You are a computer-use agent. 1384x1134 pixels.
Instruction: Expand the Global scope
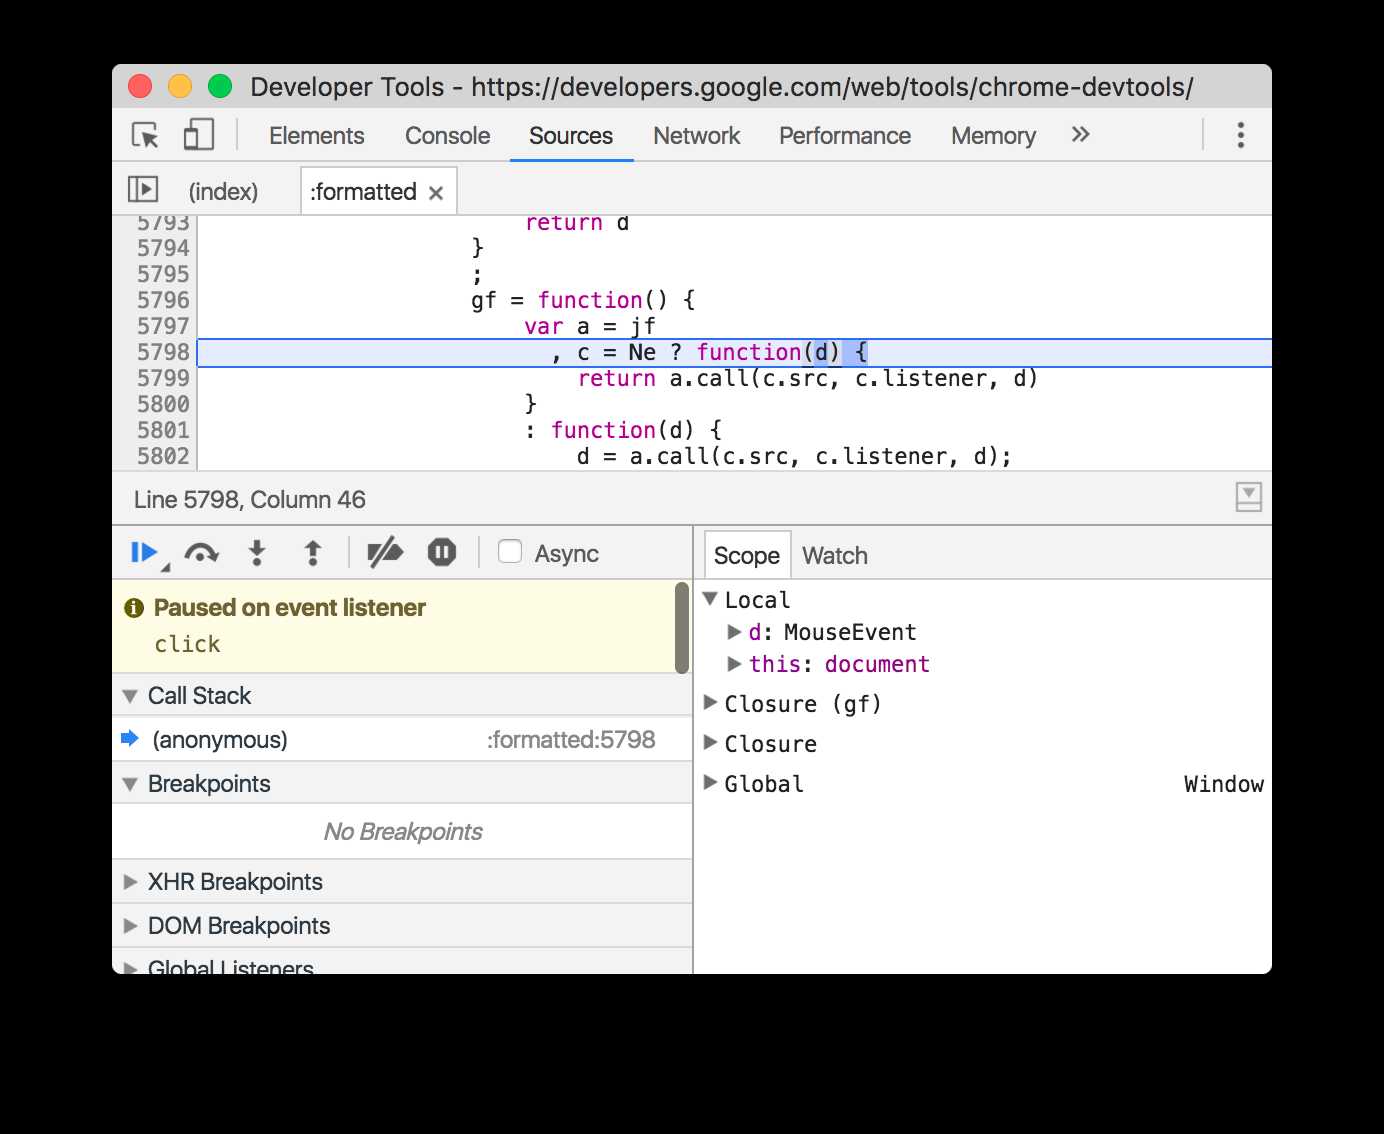coord(710,783)
